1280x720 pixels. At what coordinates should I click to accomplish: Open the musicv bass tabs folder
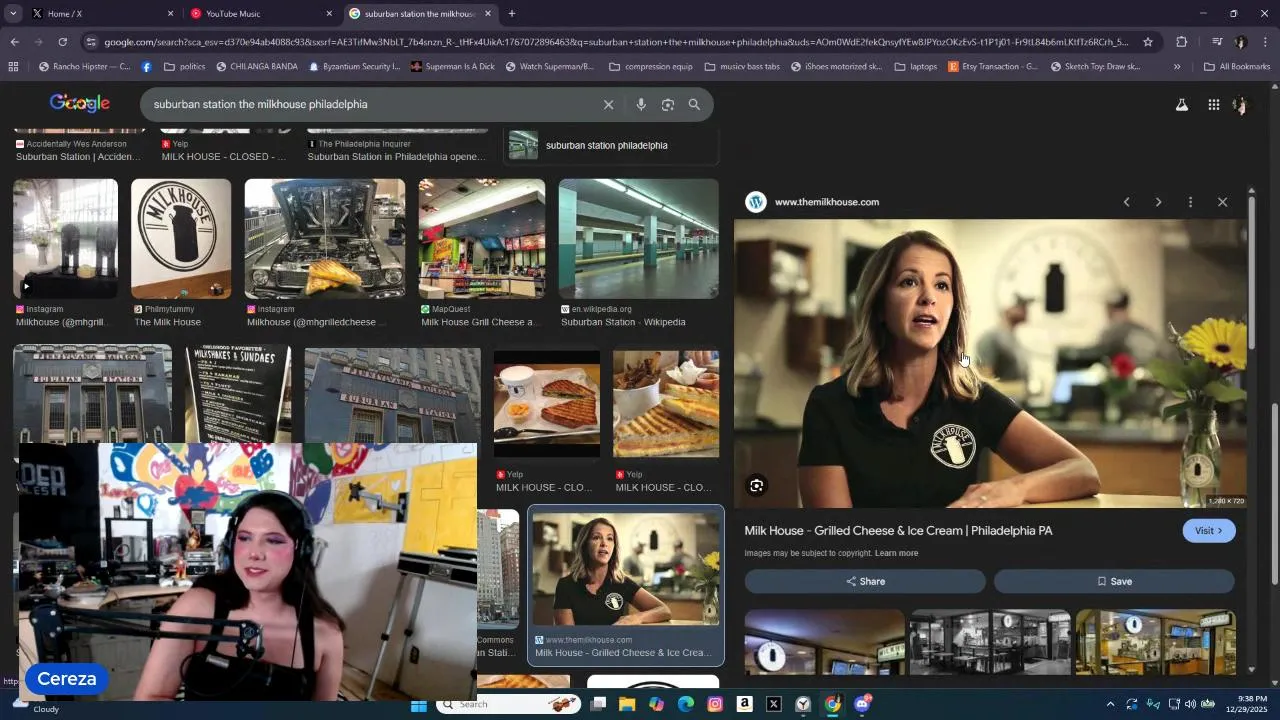(x=742, y=67)
